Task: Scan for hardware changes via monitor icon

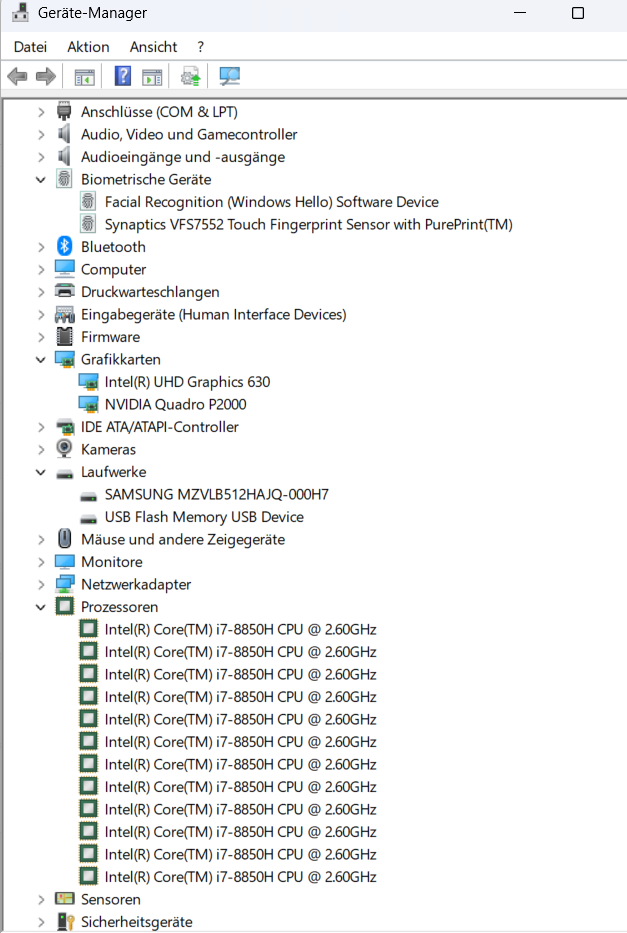Action: (229, 76)
